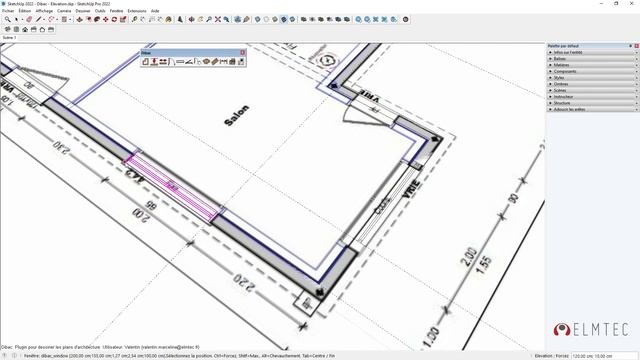This screenshot has height=360, width=640.
Task: Click the house icon in the second toolbar row
Action: [25, 29]
